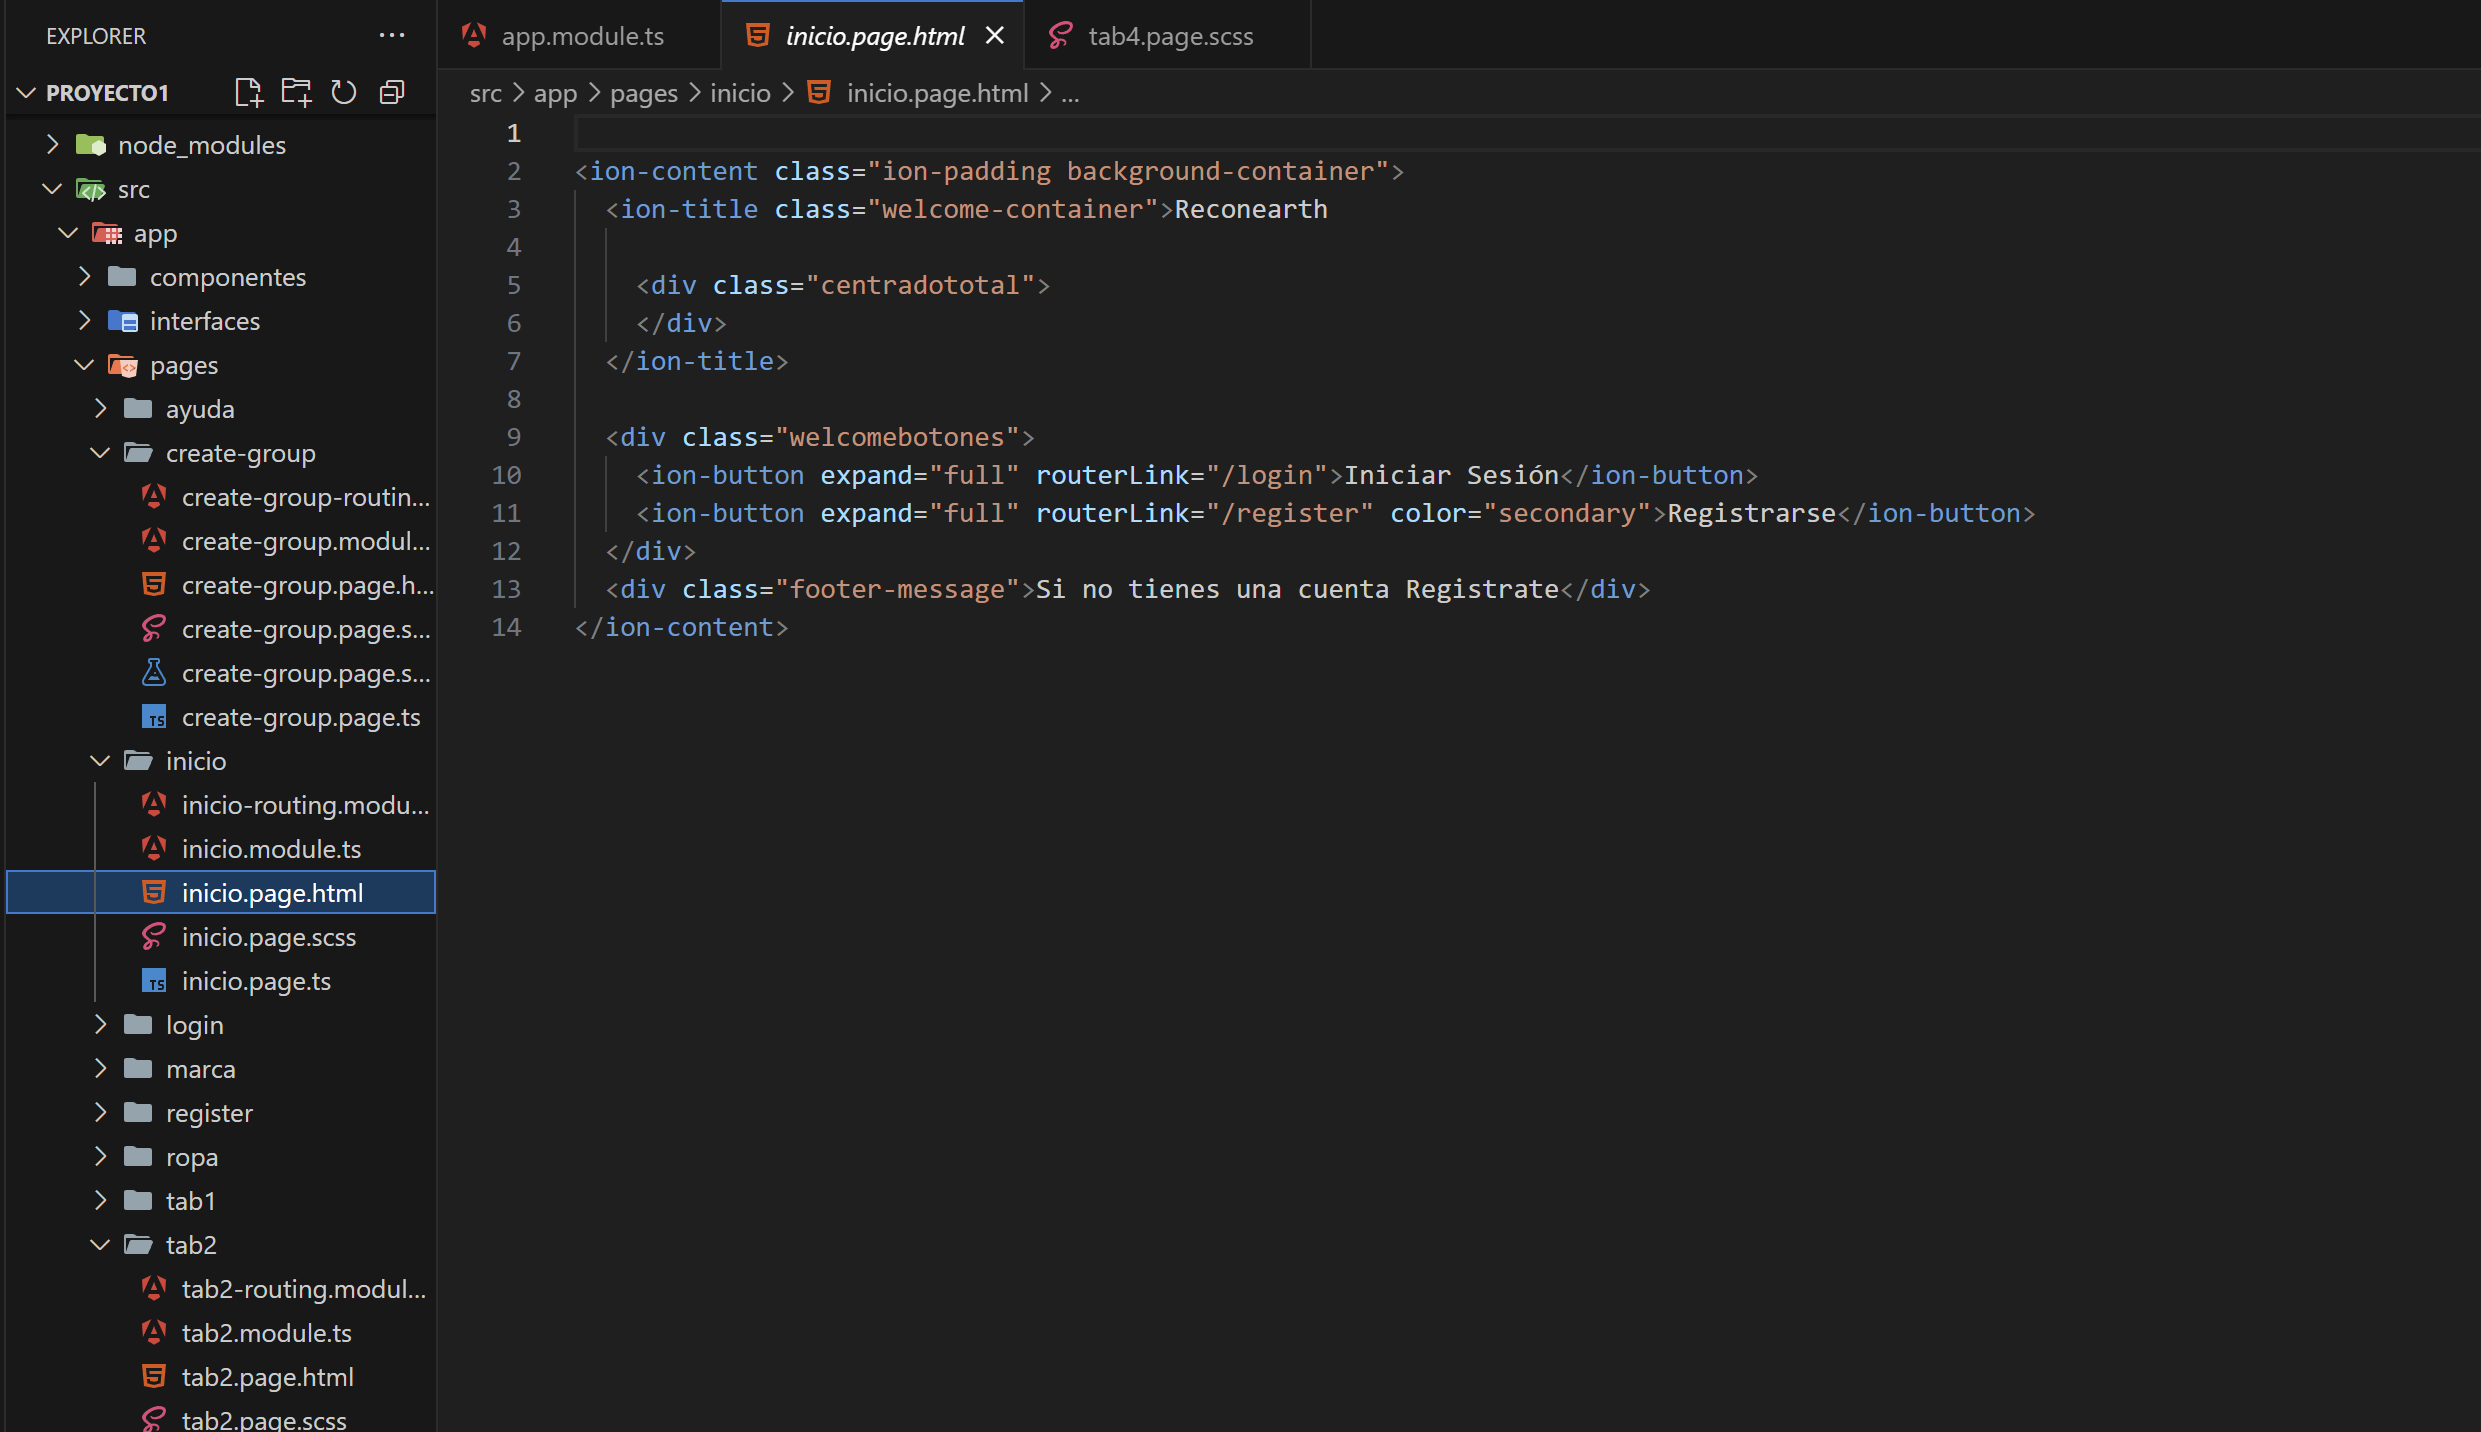Collapse all folders in explorer

[x=392, y=92]
